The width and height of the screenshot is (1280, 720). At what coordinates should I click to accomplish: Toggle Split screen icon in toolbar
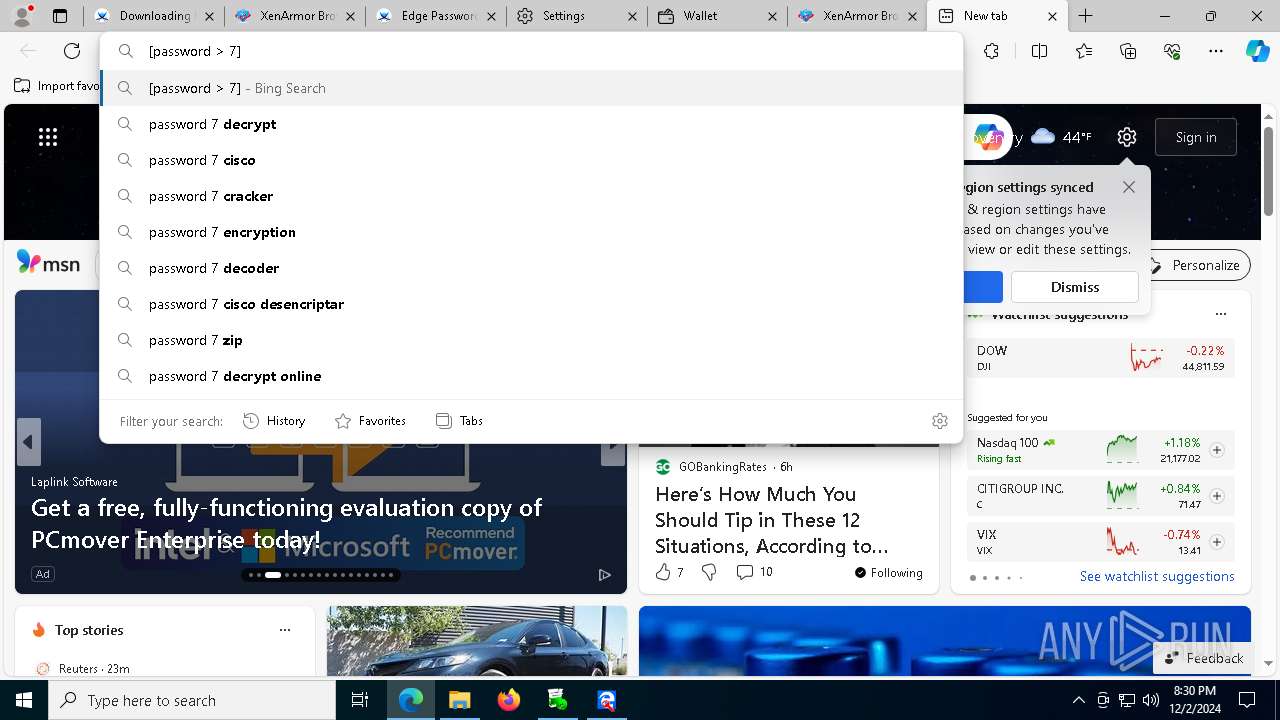click(x=1039, y=51)
